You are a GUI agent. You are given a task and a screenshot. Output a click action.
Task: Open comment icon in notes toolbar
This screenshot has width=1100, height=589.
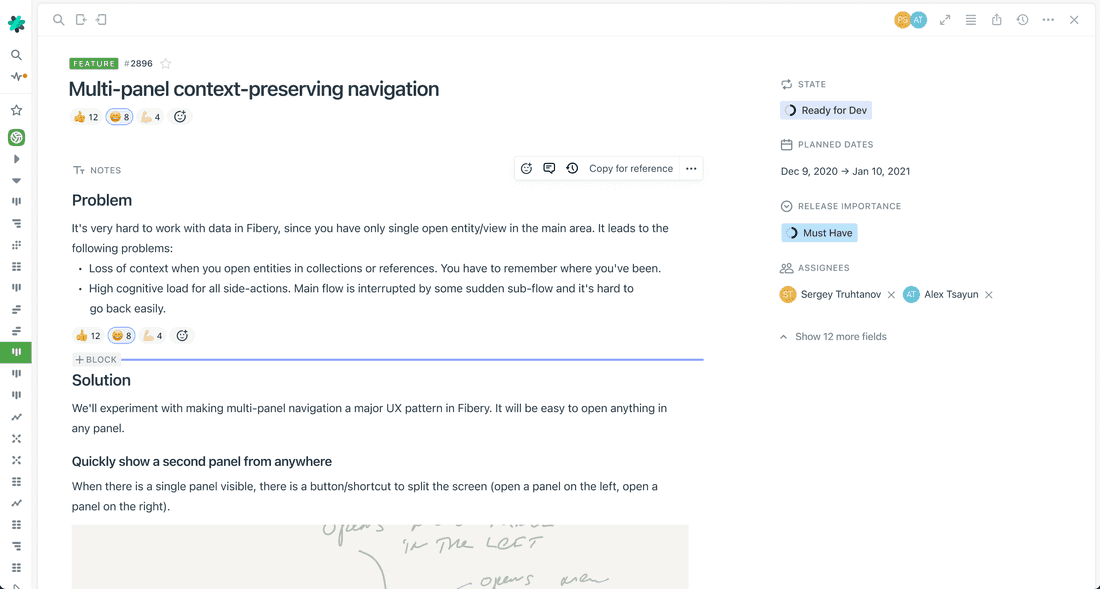(x=549, y=169)
